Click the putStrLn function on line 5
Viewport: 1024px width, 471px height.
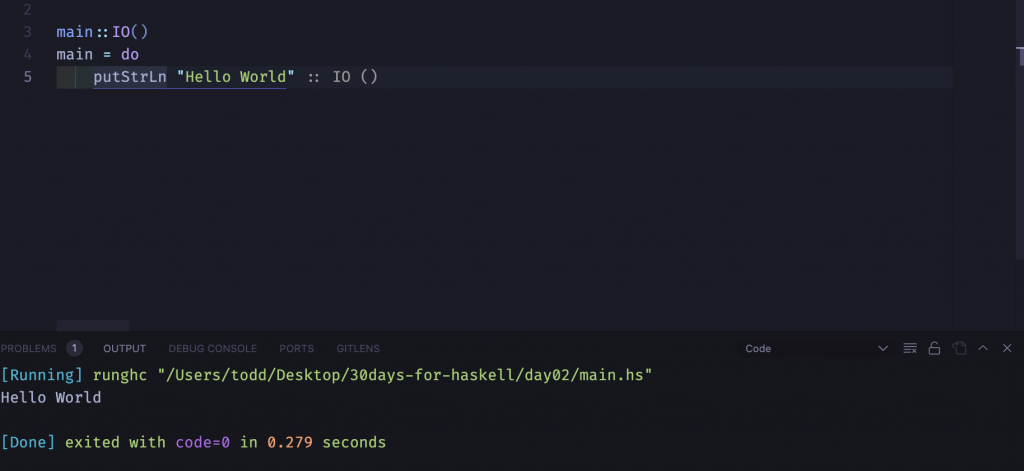[130, 77]
